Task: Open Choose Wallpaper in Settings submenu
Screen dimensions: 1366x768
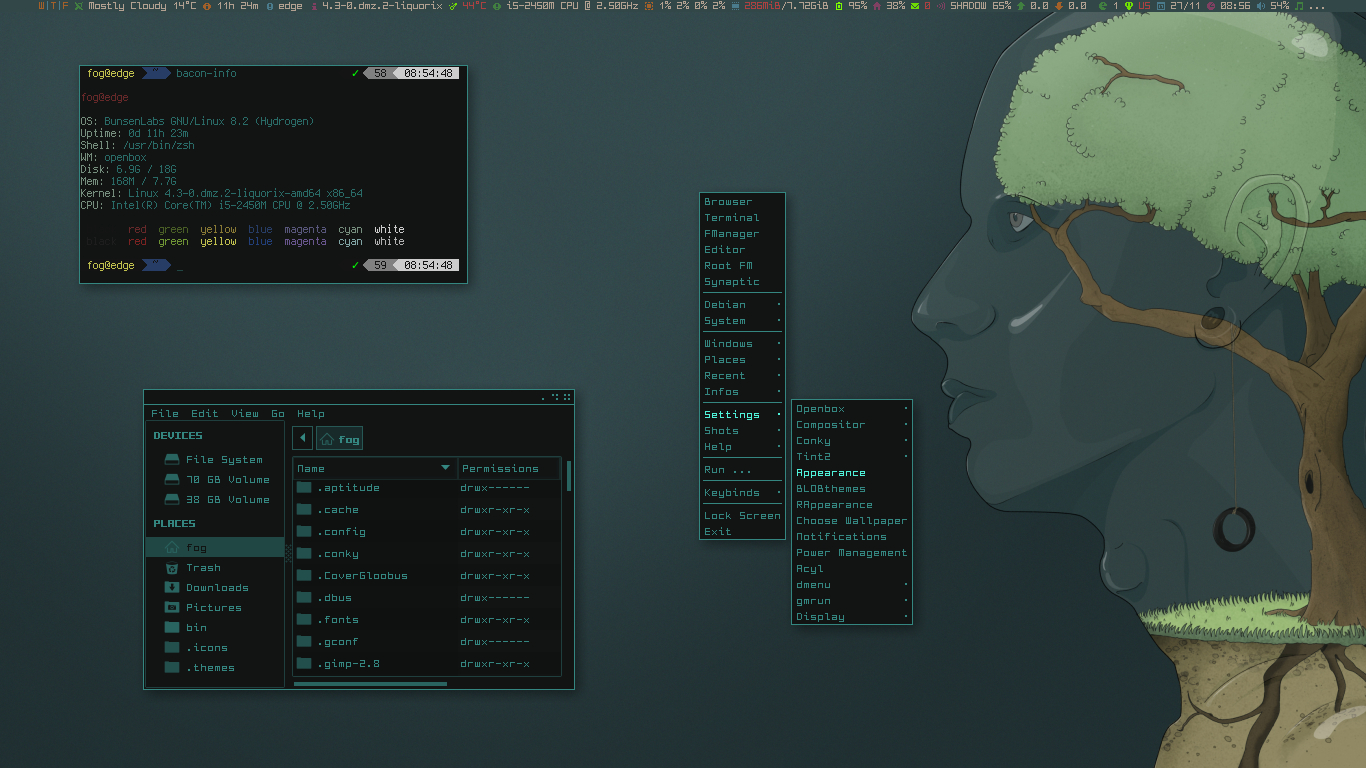Action: pos(852,521)
